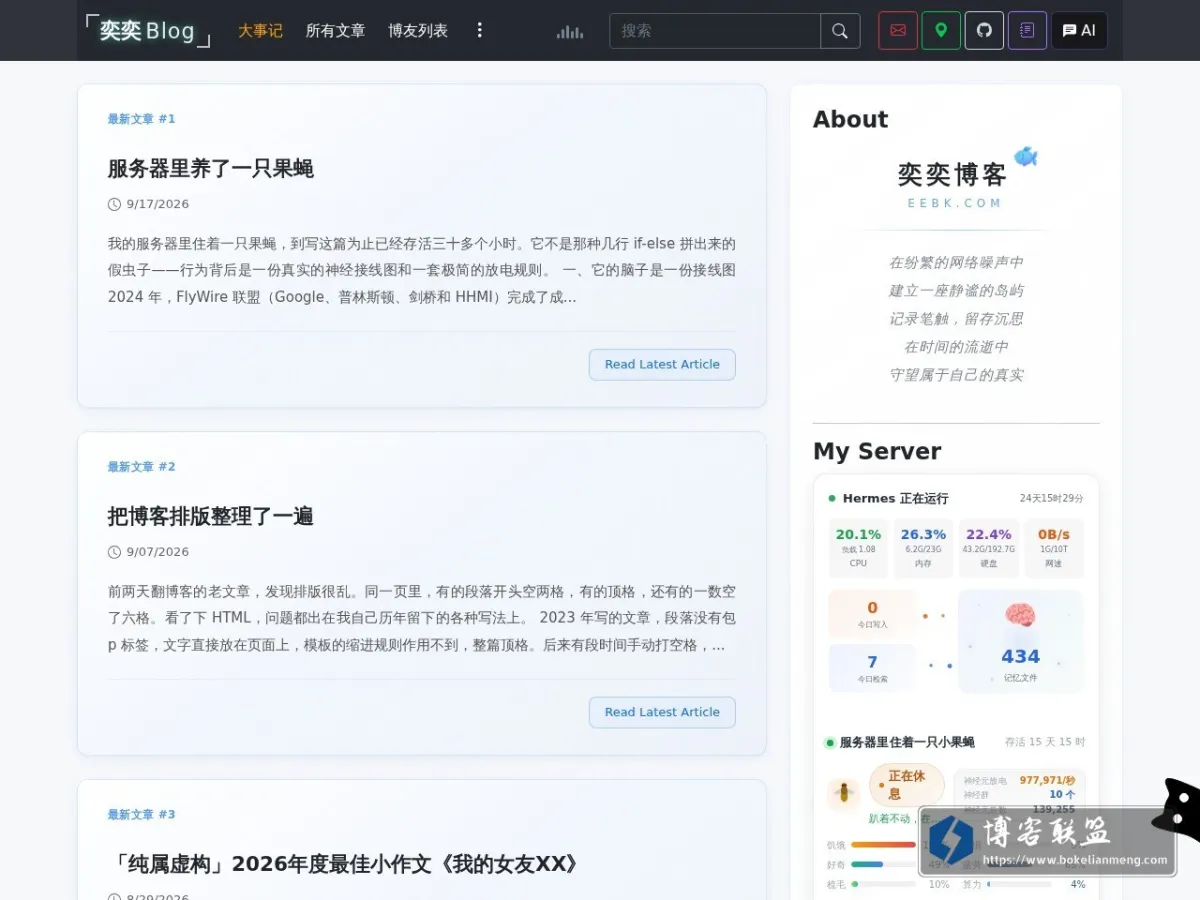This screenshot has height=900, width=1200.
Task: Click the 0B/s 网速 stat card
Action: pos(1054,548)
